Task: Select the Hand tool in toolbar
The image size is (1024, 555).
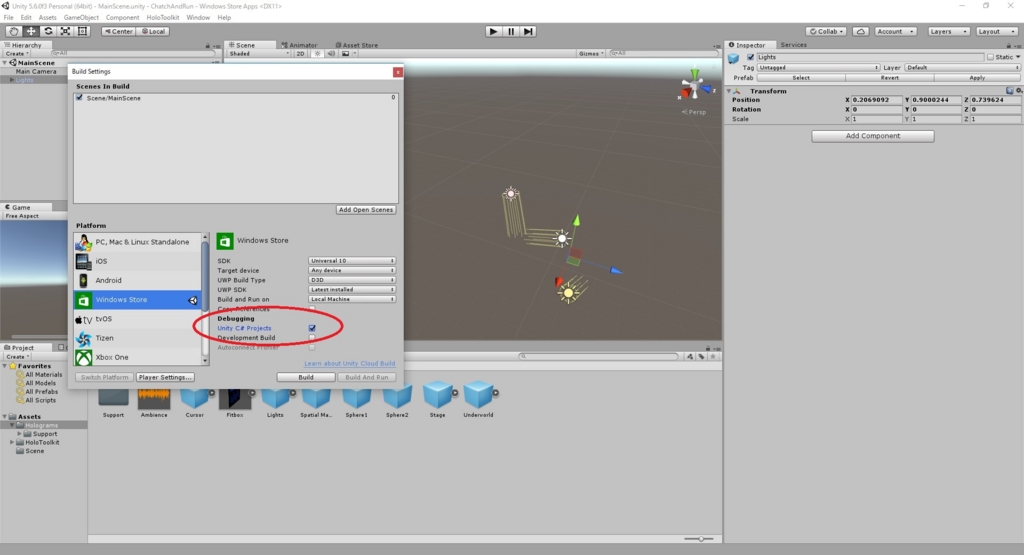Action: (13, 31)
